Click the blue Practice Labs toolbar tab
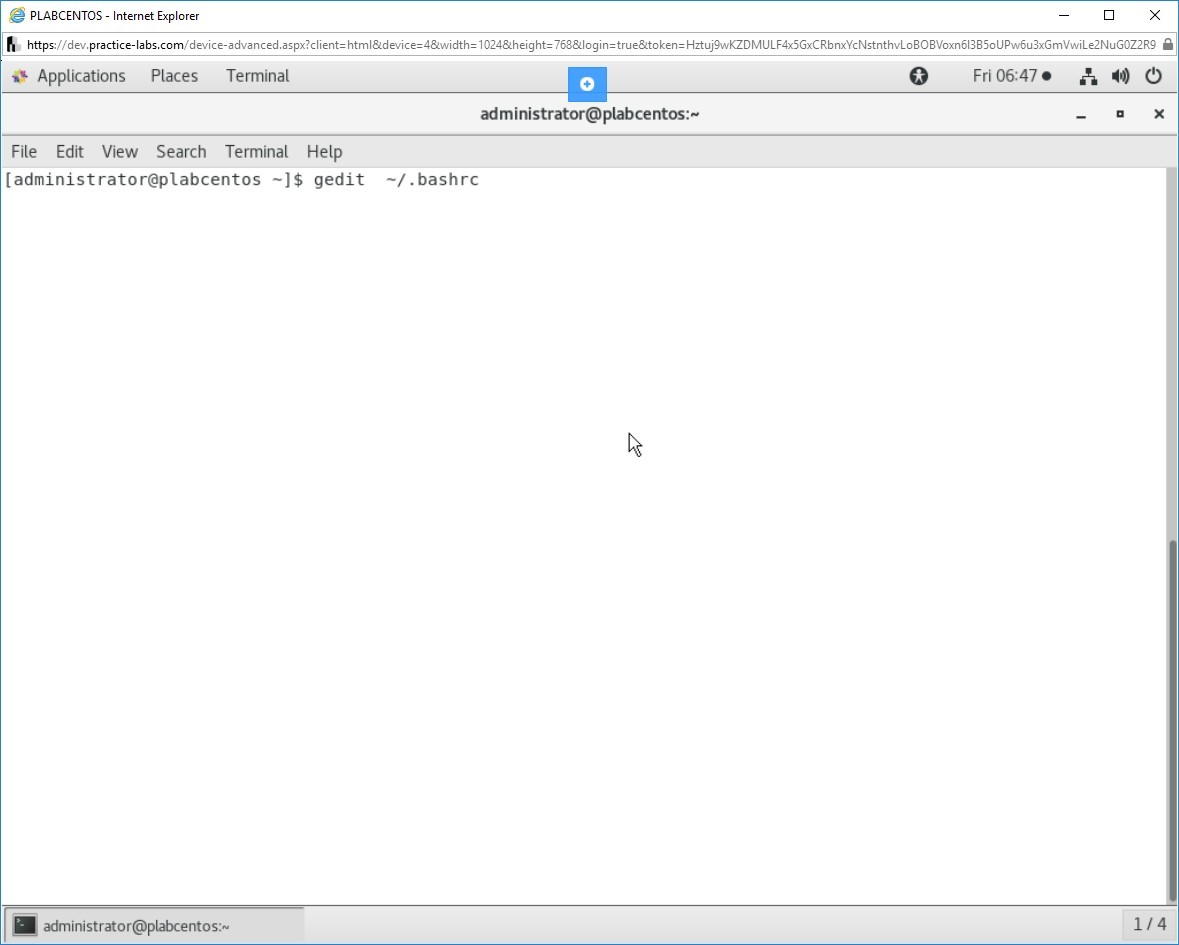The height and width of the screenshot is (945, 1179). [x=587, y=84]
